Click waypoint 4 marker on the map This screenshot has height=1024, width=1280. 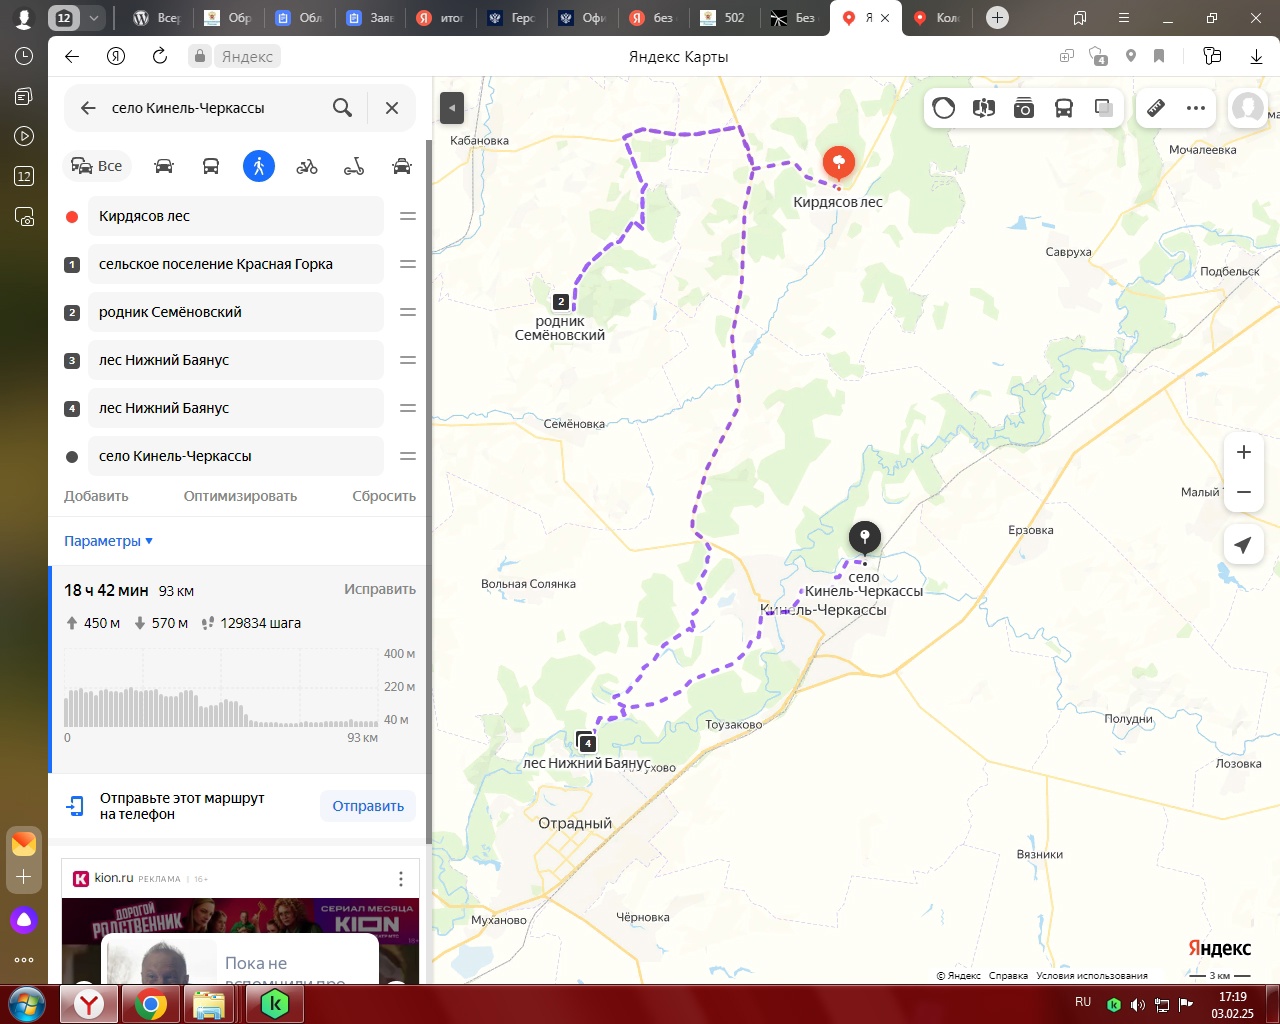click(x=588, y=743)
